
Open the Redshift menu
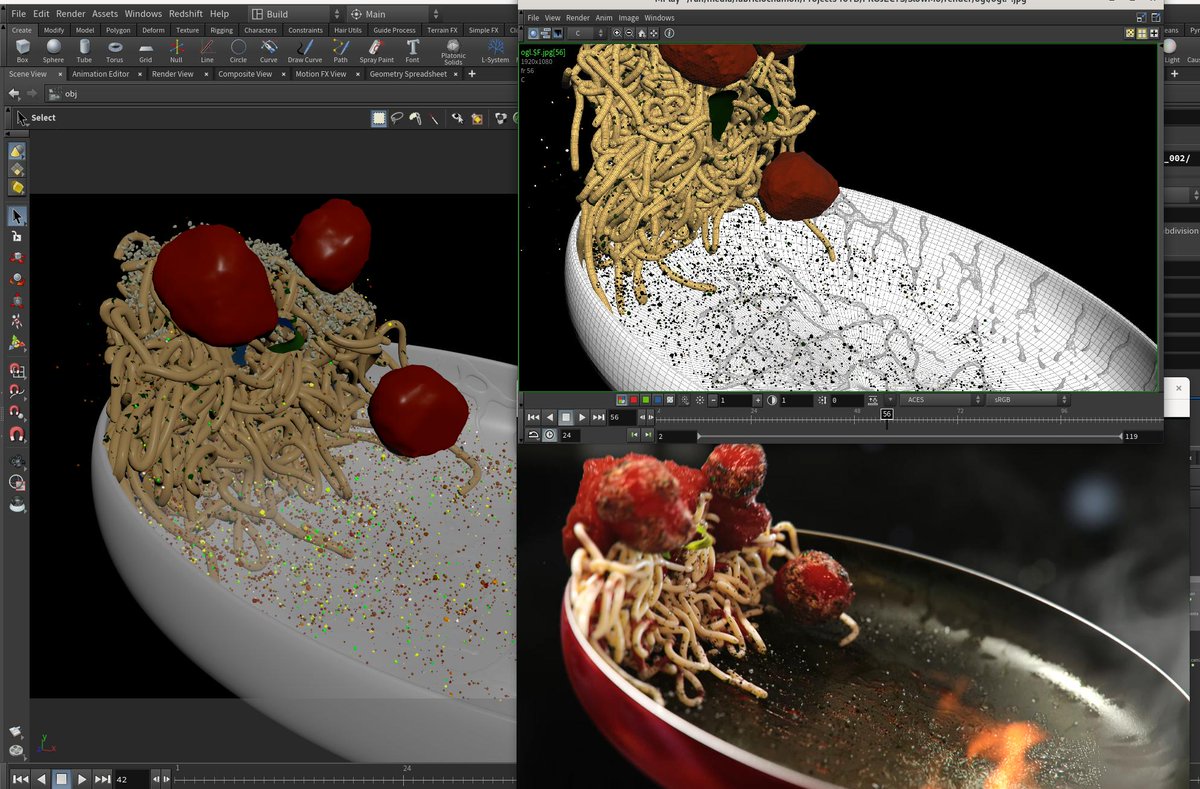coord(185,14)
